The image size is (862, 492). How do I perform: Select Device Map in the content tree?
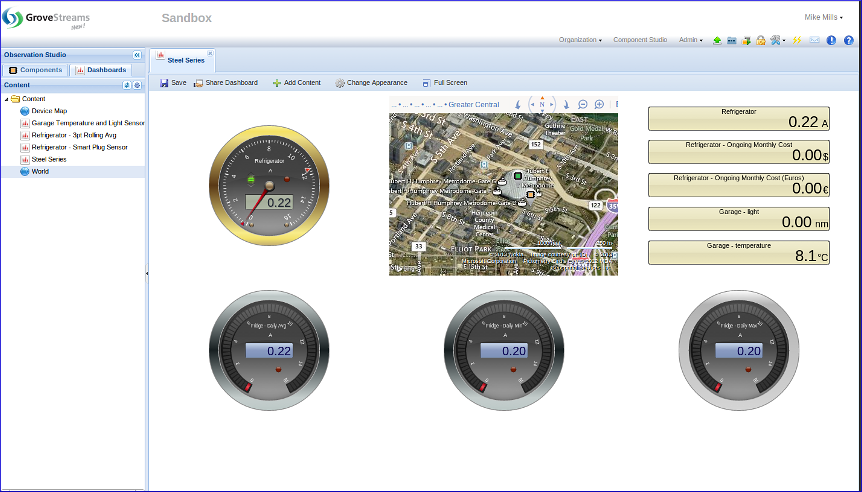point(49,111)
